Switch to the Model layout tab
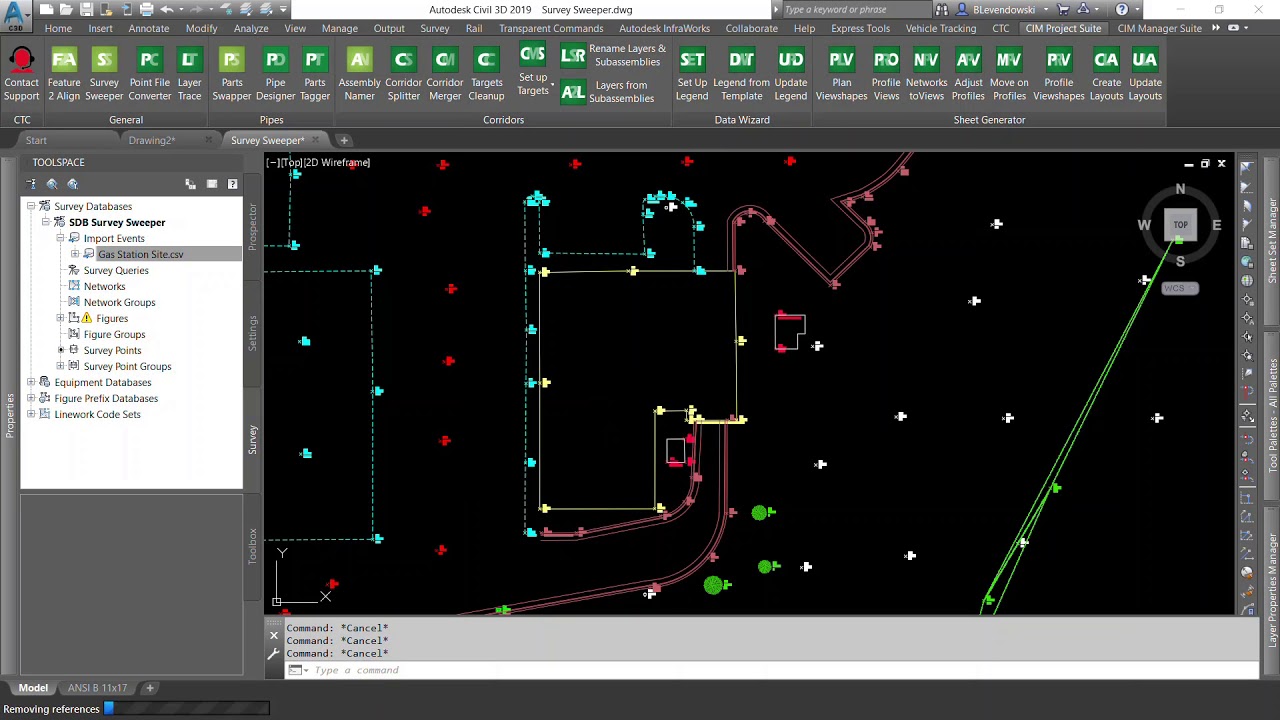Image resolution: width=1280 pixels, height=720 pixels. pyautogui.click(x=33, y=688)
